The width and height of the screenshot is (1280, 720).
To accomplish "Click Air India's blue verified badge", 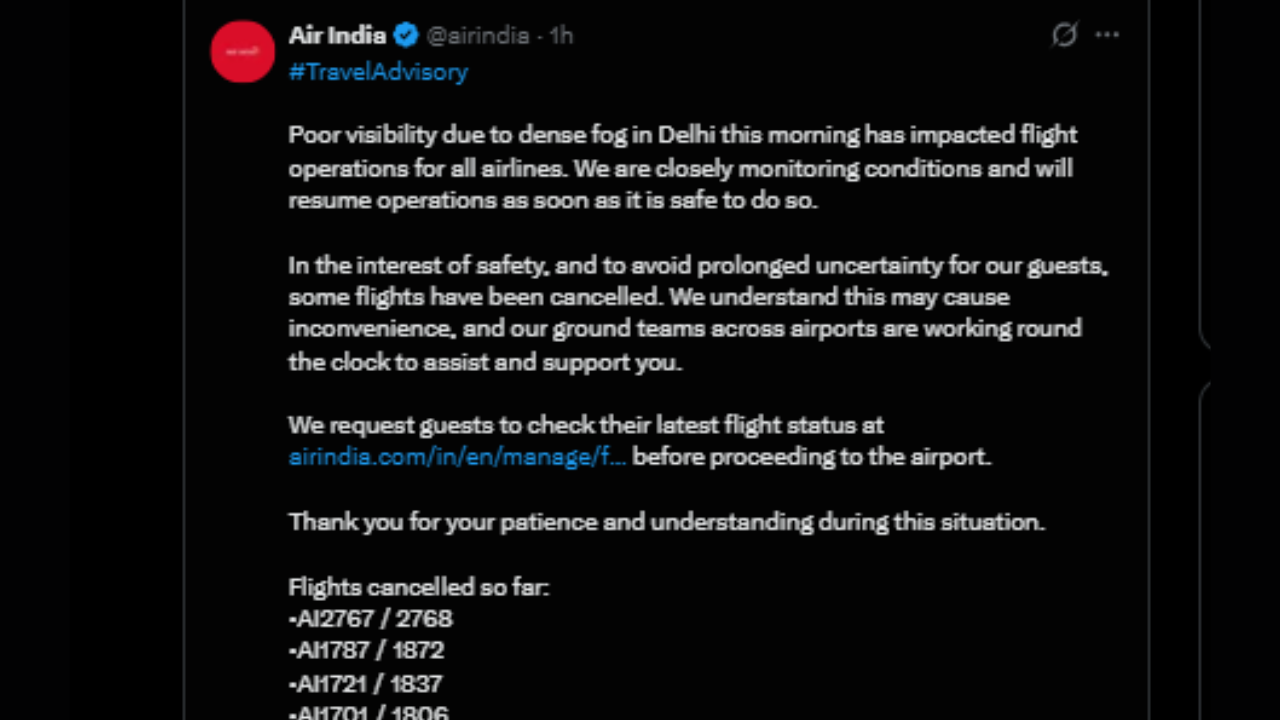I will (405, 35).
